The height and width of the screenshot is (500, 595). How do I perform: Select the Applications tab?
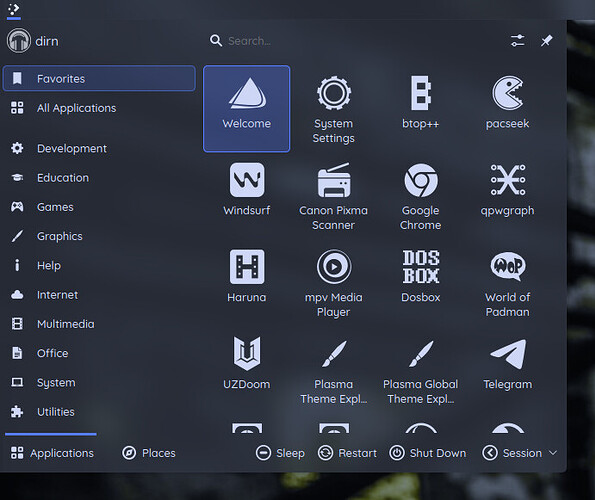52,453
